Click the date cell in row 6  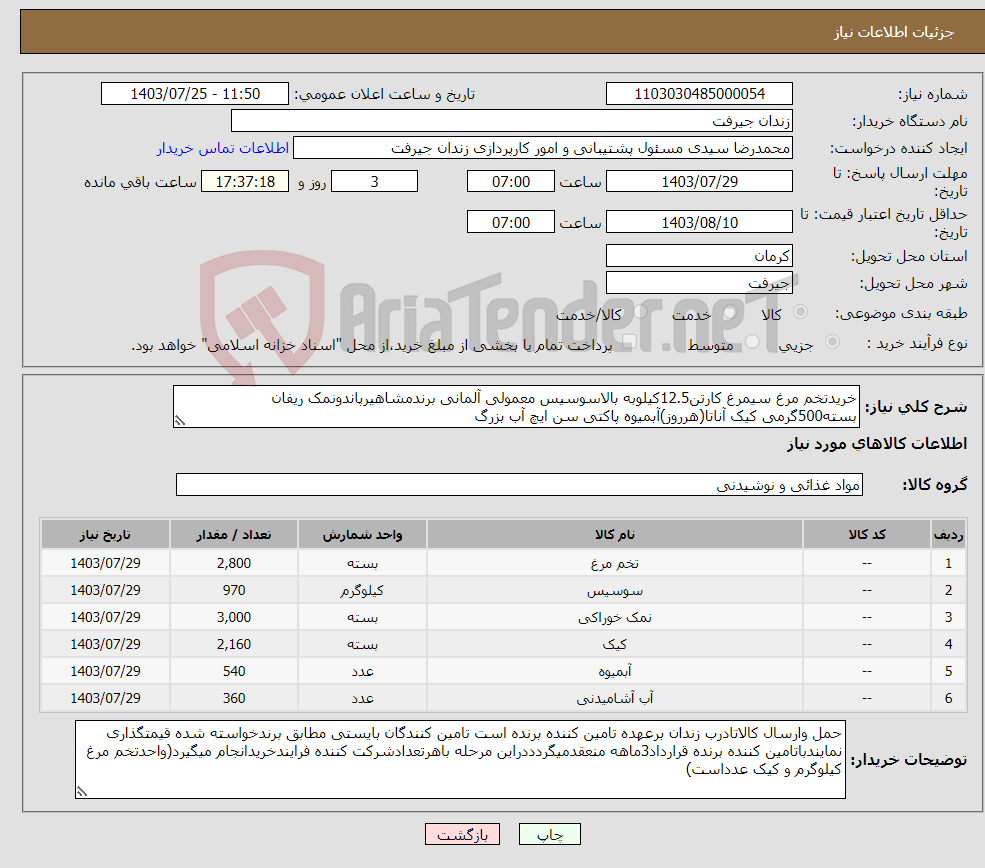coord(106,698)
